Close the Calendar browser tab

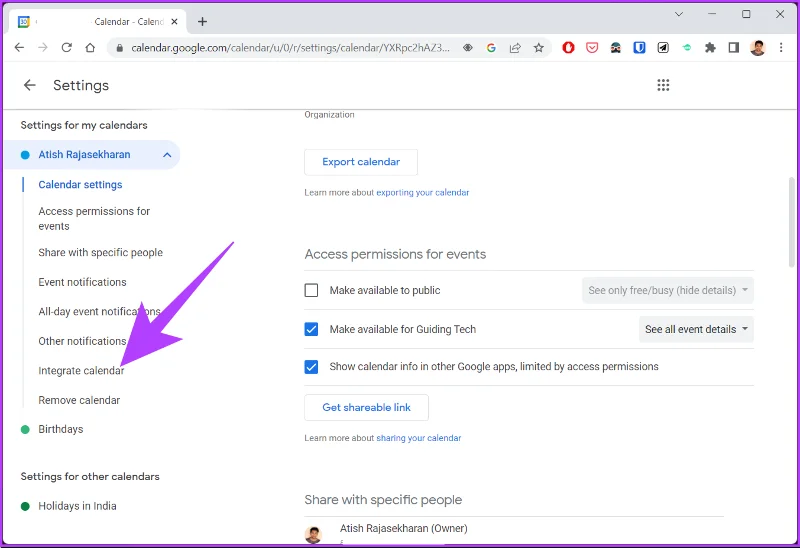pyautogui.click(x=174, y=21)
